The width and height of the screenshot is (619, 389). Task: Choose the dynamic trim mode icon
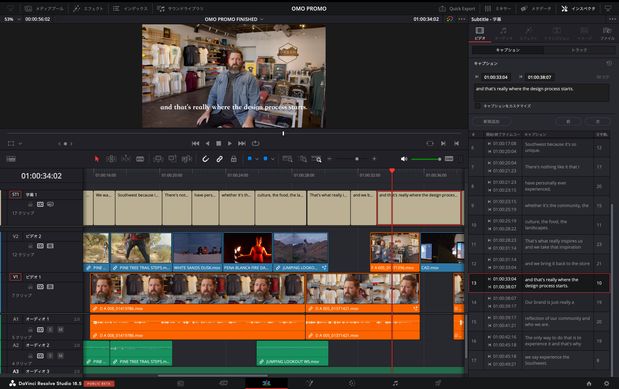pyautogui.click(x=126, y=159)
